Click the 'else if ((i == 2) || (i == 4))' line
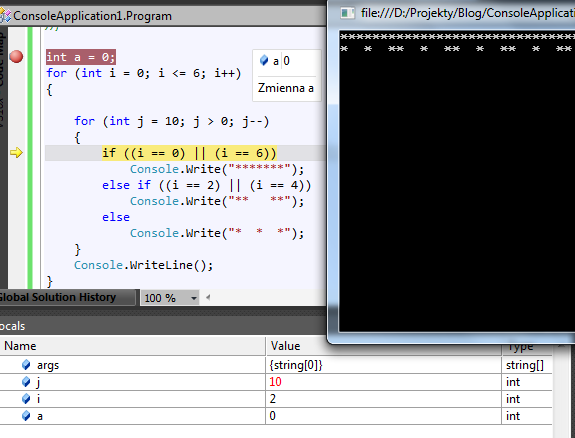575x438 pixels. [x=206, y=185]
